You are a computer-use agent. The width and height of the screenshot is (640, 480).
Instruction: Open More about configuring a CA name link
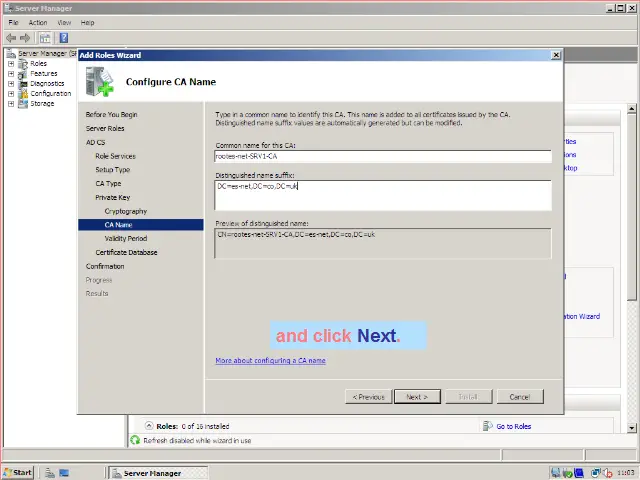(271, 361)
